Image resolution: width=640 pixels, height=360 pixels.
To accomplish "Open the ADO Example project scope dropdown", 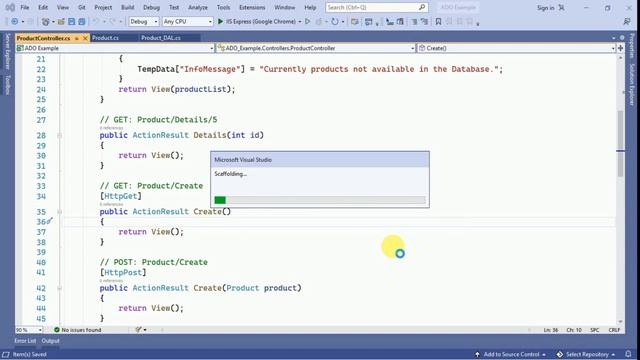I will pos(115,48).
